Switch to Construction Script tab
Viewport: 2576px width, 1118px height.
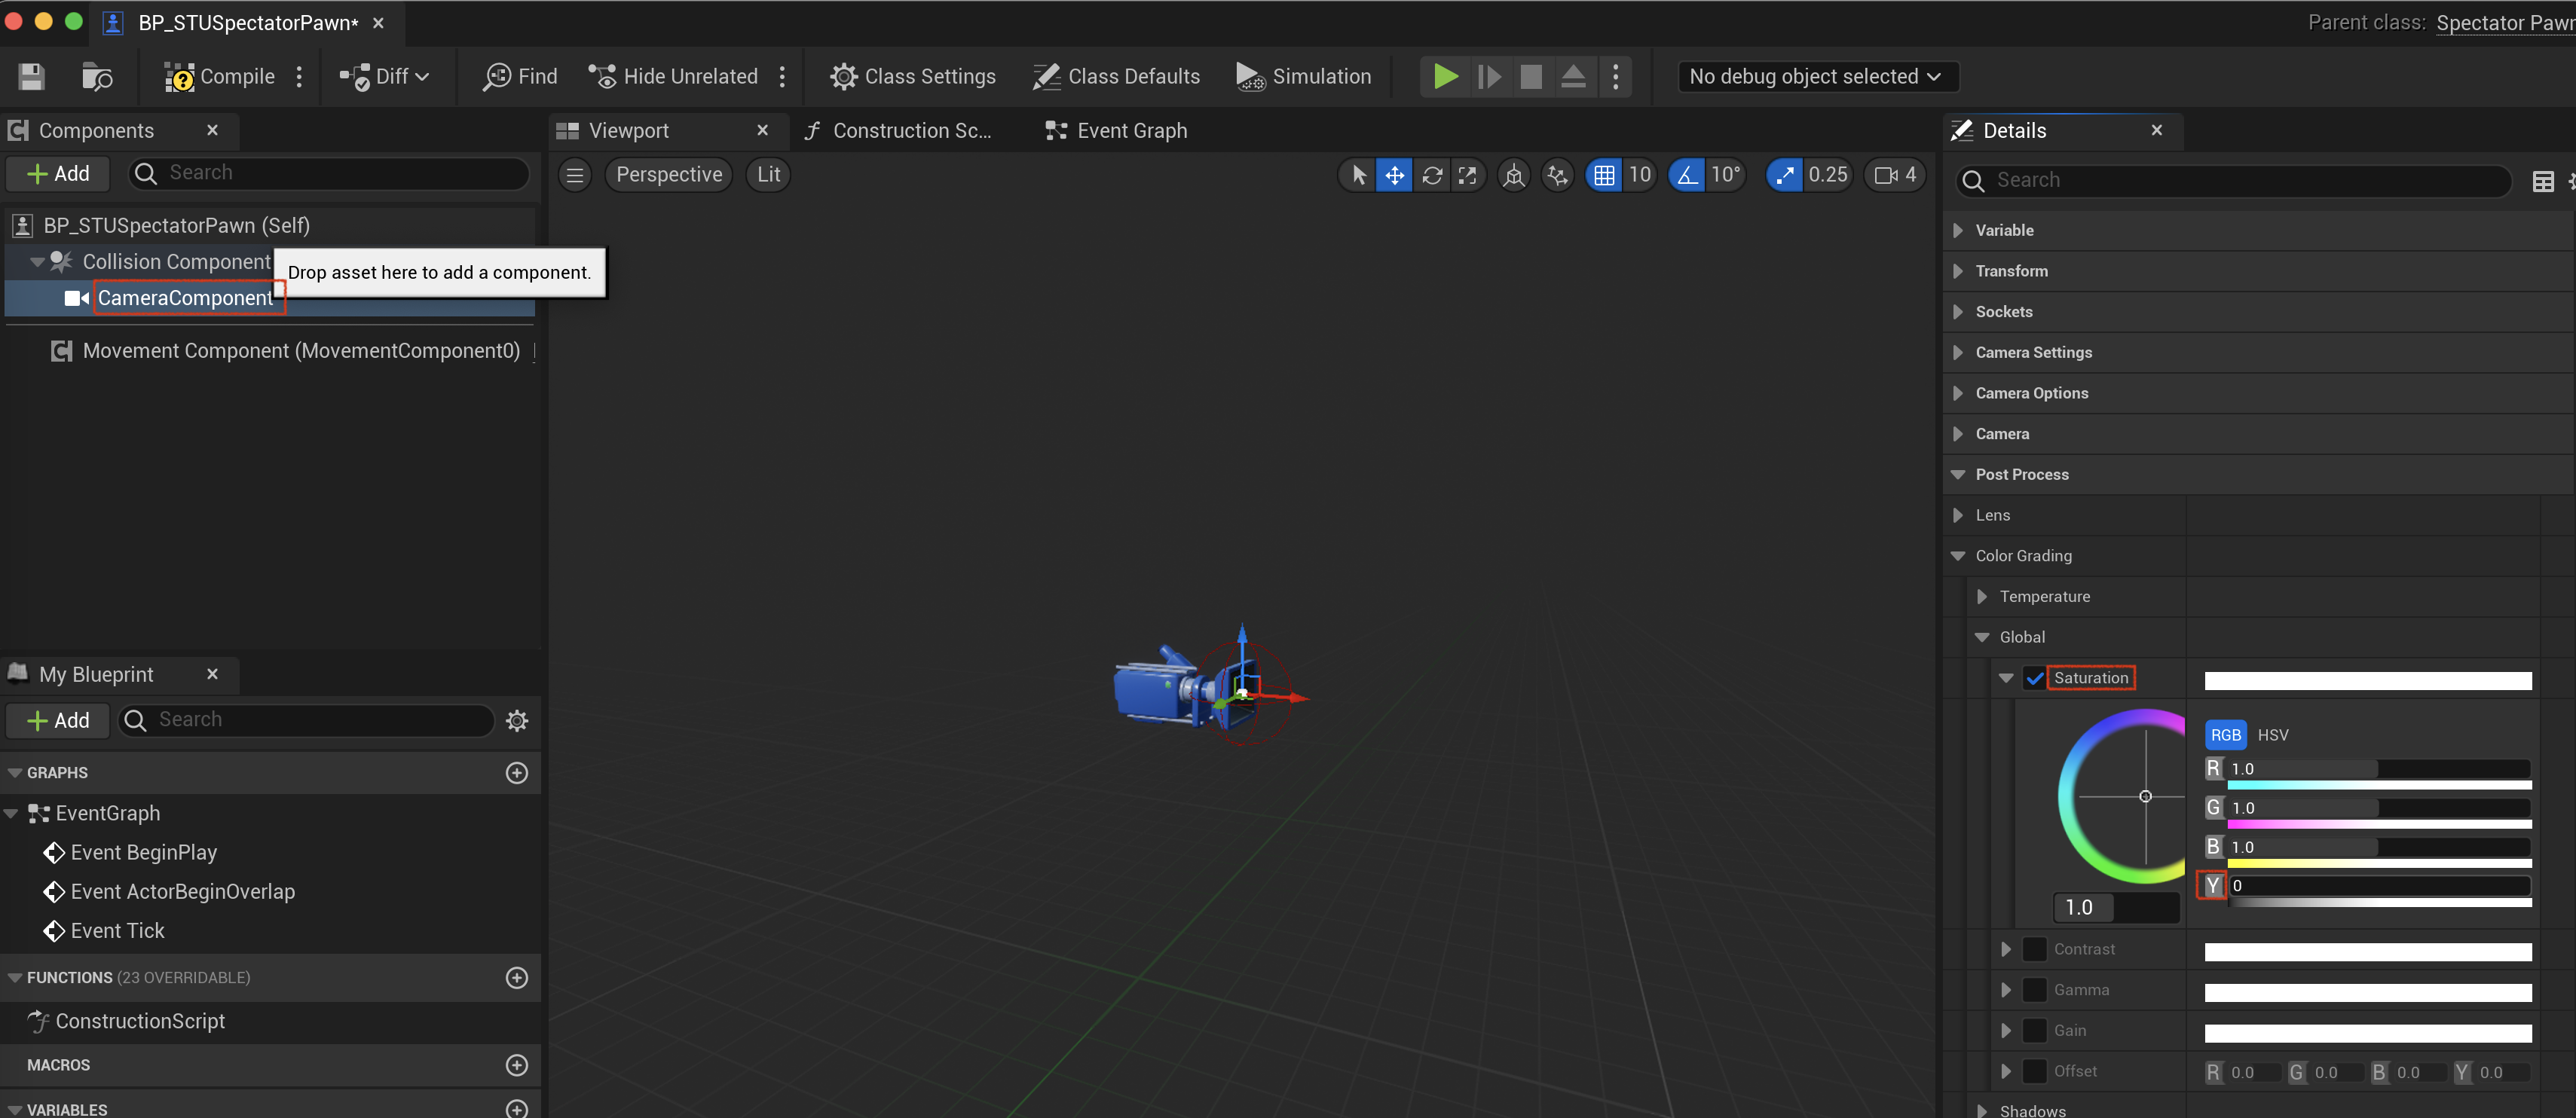(x=912, y=130)
